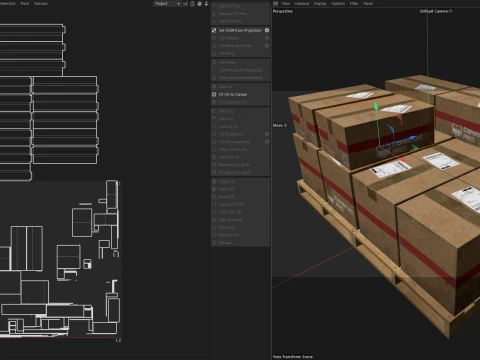Click the lock icon beside Project dropdown
The image size is (480, 360).
[x=192, y=4]
